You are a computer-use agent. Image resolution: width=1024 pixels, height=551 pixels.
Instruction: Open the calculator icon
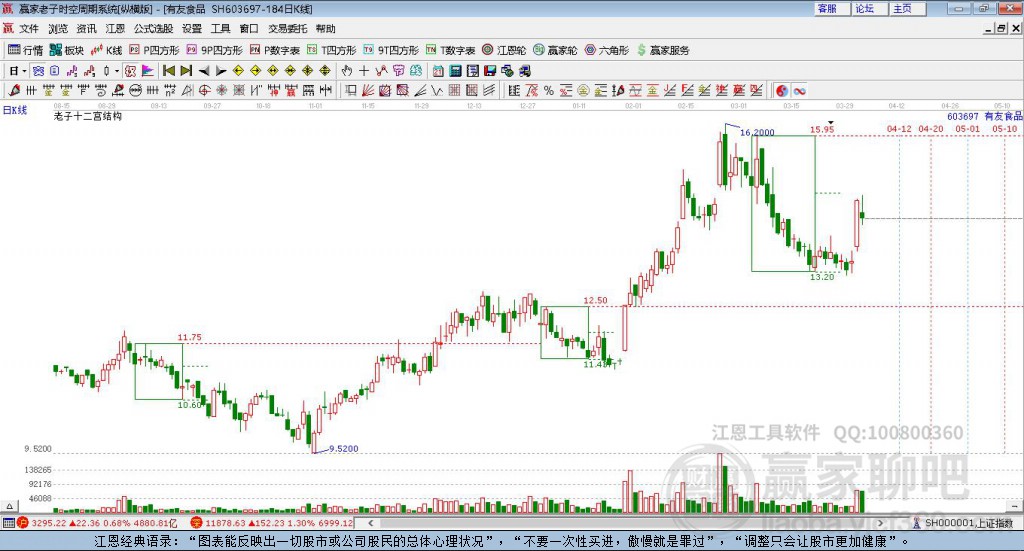coord(456,71)
